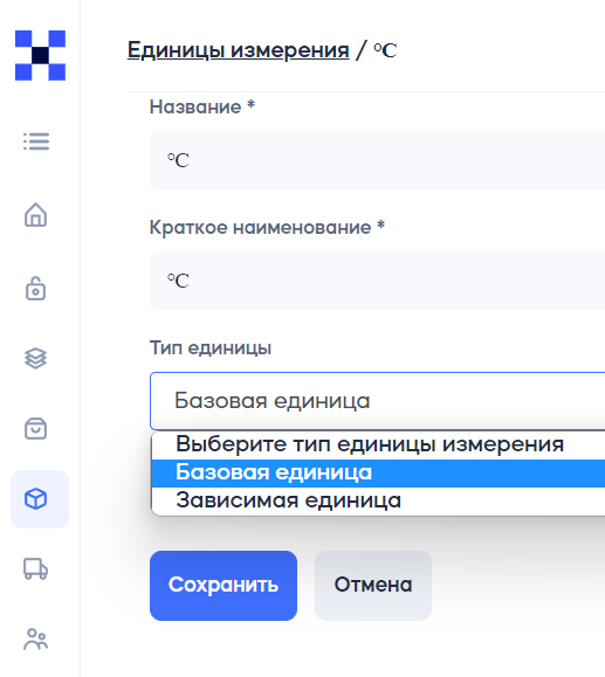Open the shopping bag sidebar section

[x=36, y=428]
